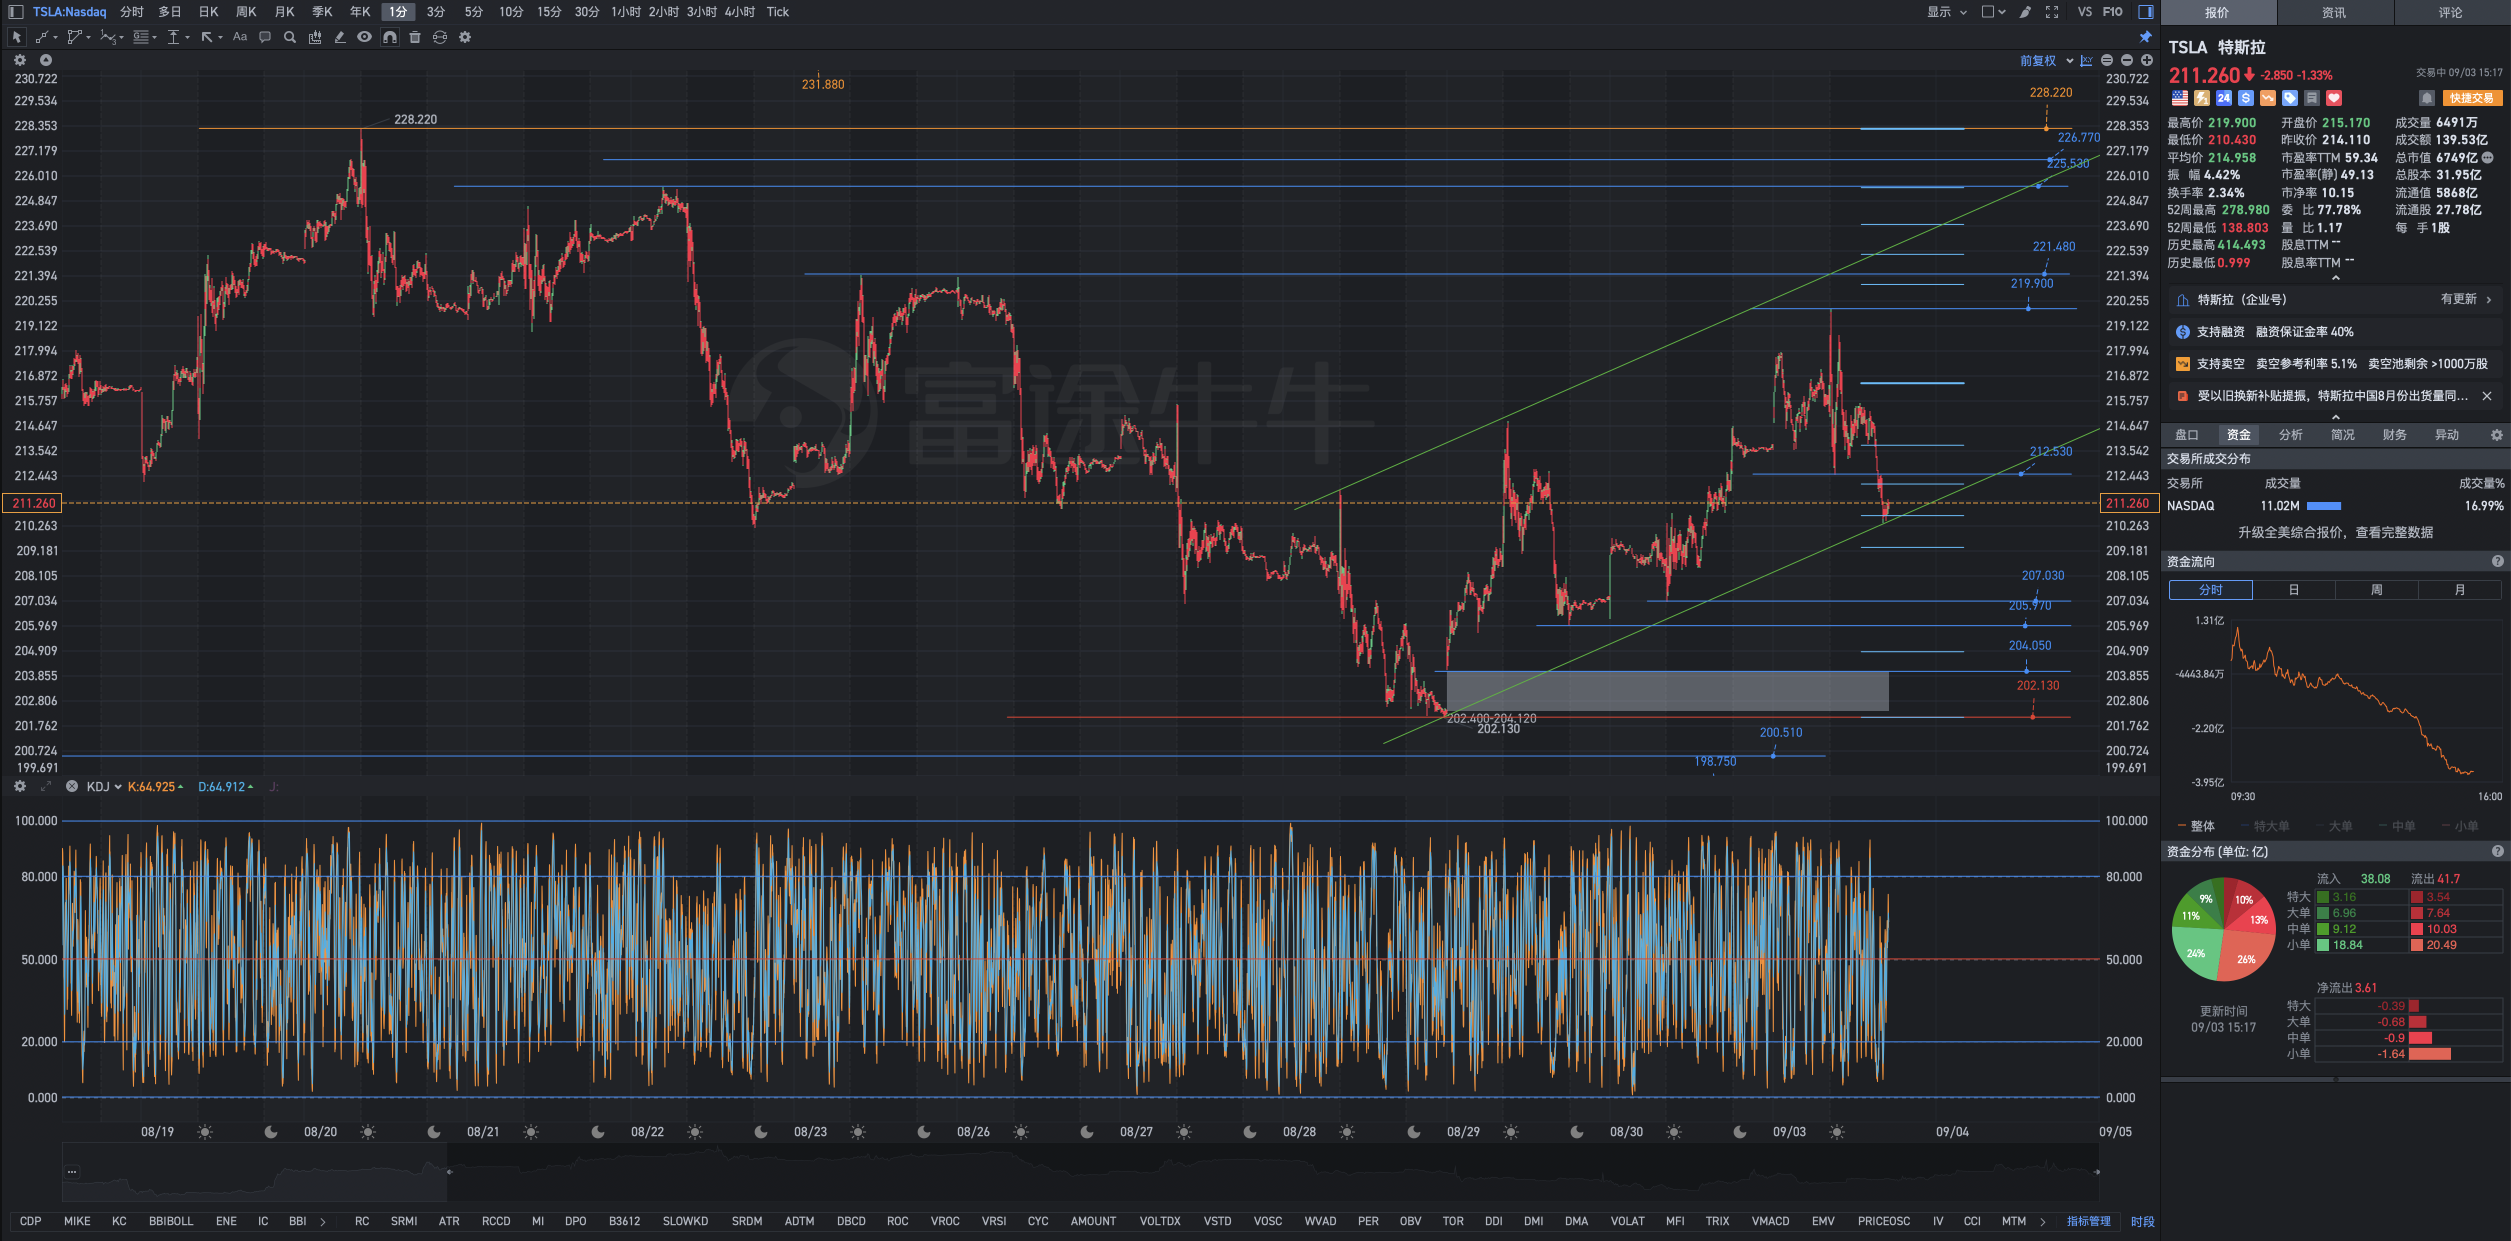Click the price alert bell icon
Viewport: 2511px width, 1241px height.
pos(2427,98)
